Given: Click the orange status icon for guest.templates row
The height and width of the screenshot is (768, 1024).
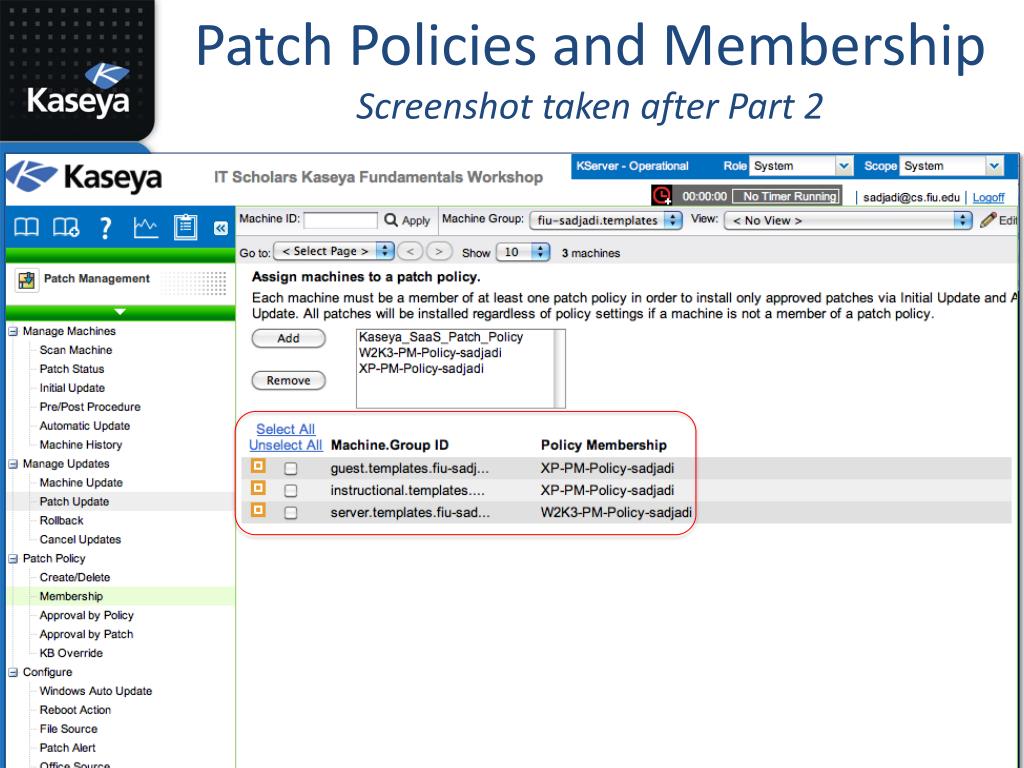Looking at the screenshot, I should point(259,466).
